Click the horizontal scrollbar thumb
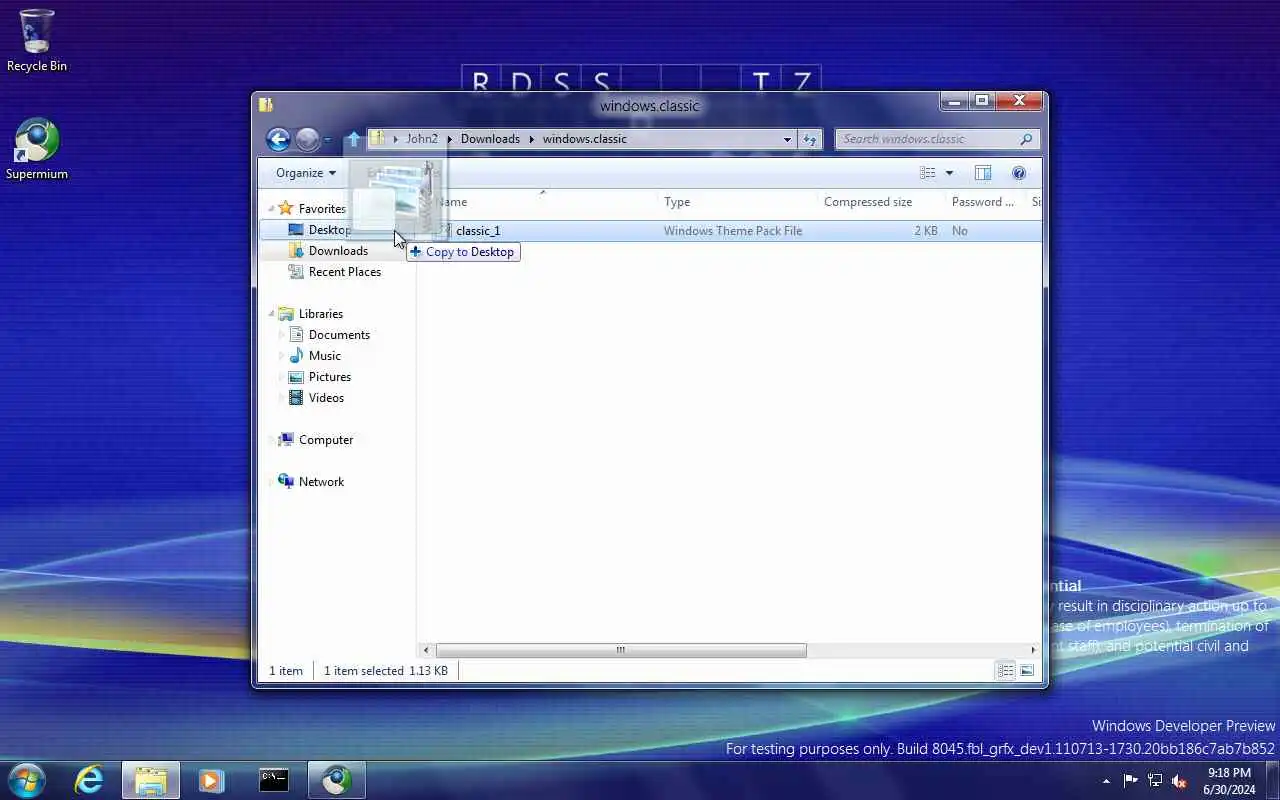 coord(620,650)
